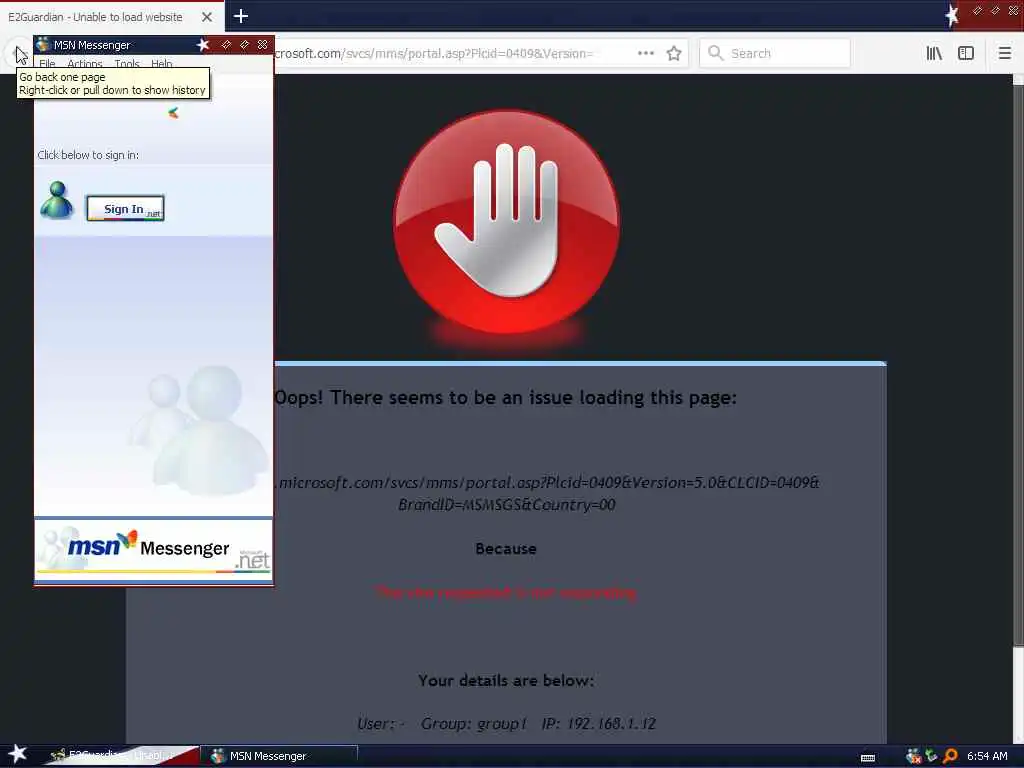Maximize the MSN Messenger window
1024x768 pixels.
pyautogui.click(x=244, y=44)
